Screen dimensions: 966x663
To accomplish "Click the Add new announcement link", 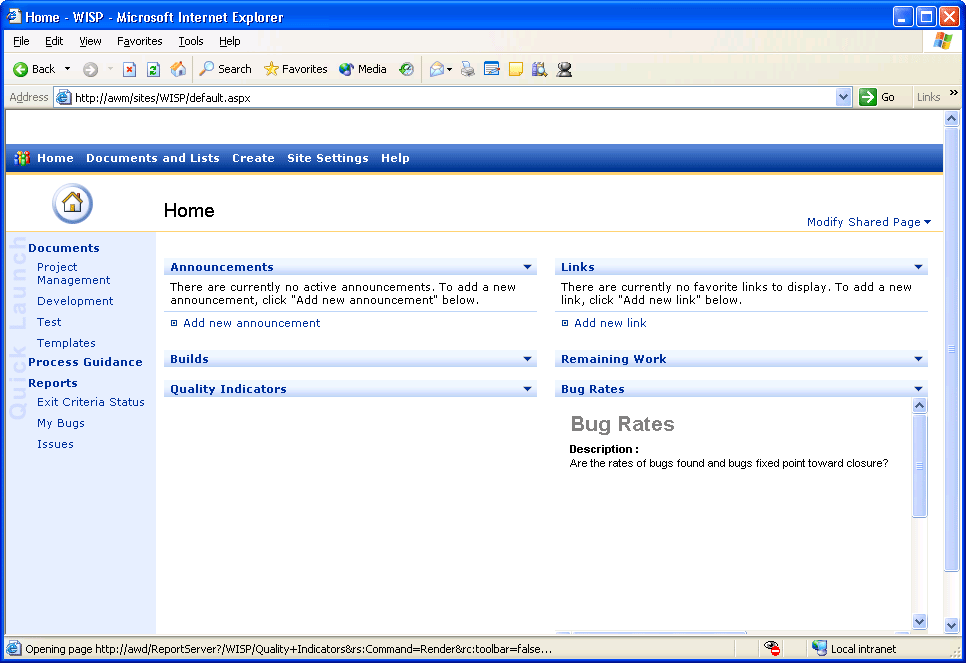I will tap(251, 323).
